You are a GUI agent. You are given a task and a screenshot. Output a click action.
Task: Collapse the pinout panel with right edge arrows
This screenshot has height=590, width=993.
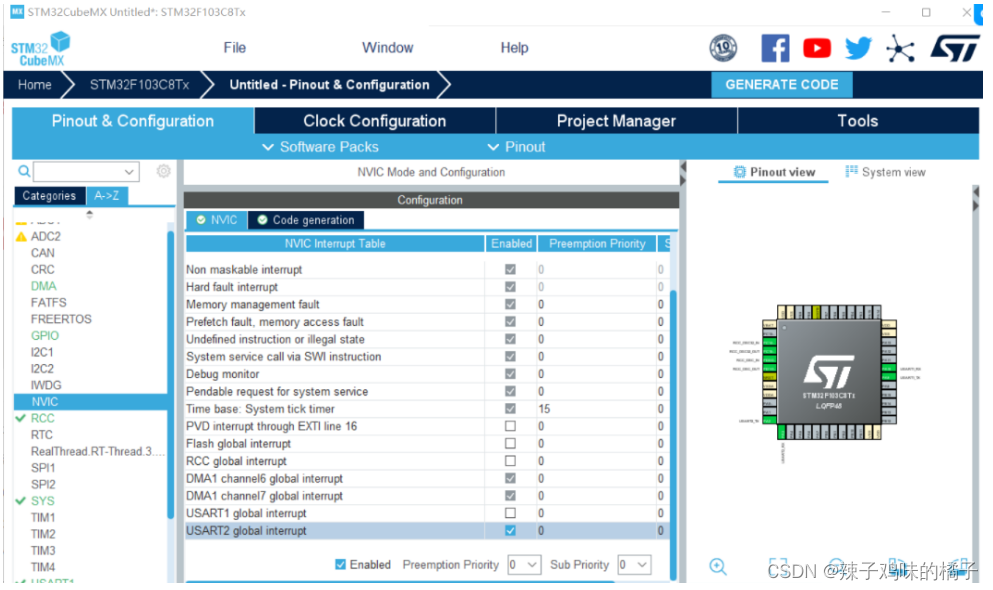975,199
